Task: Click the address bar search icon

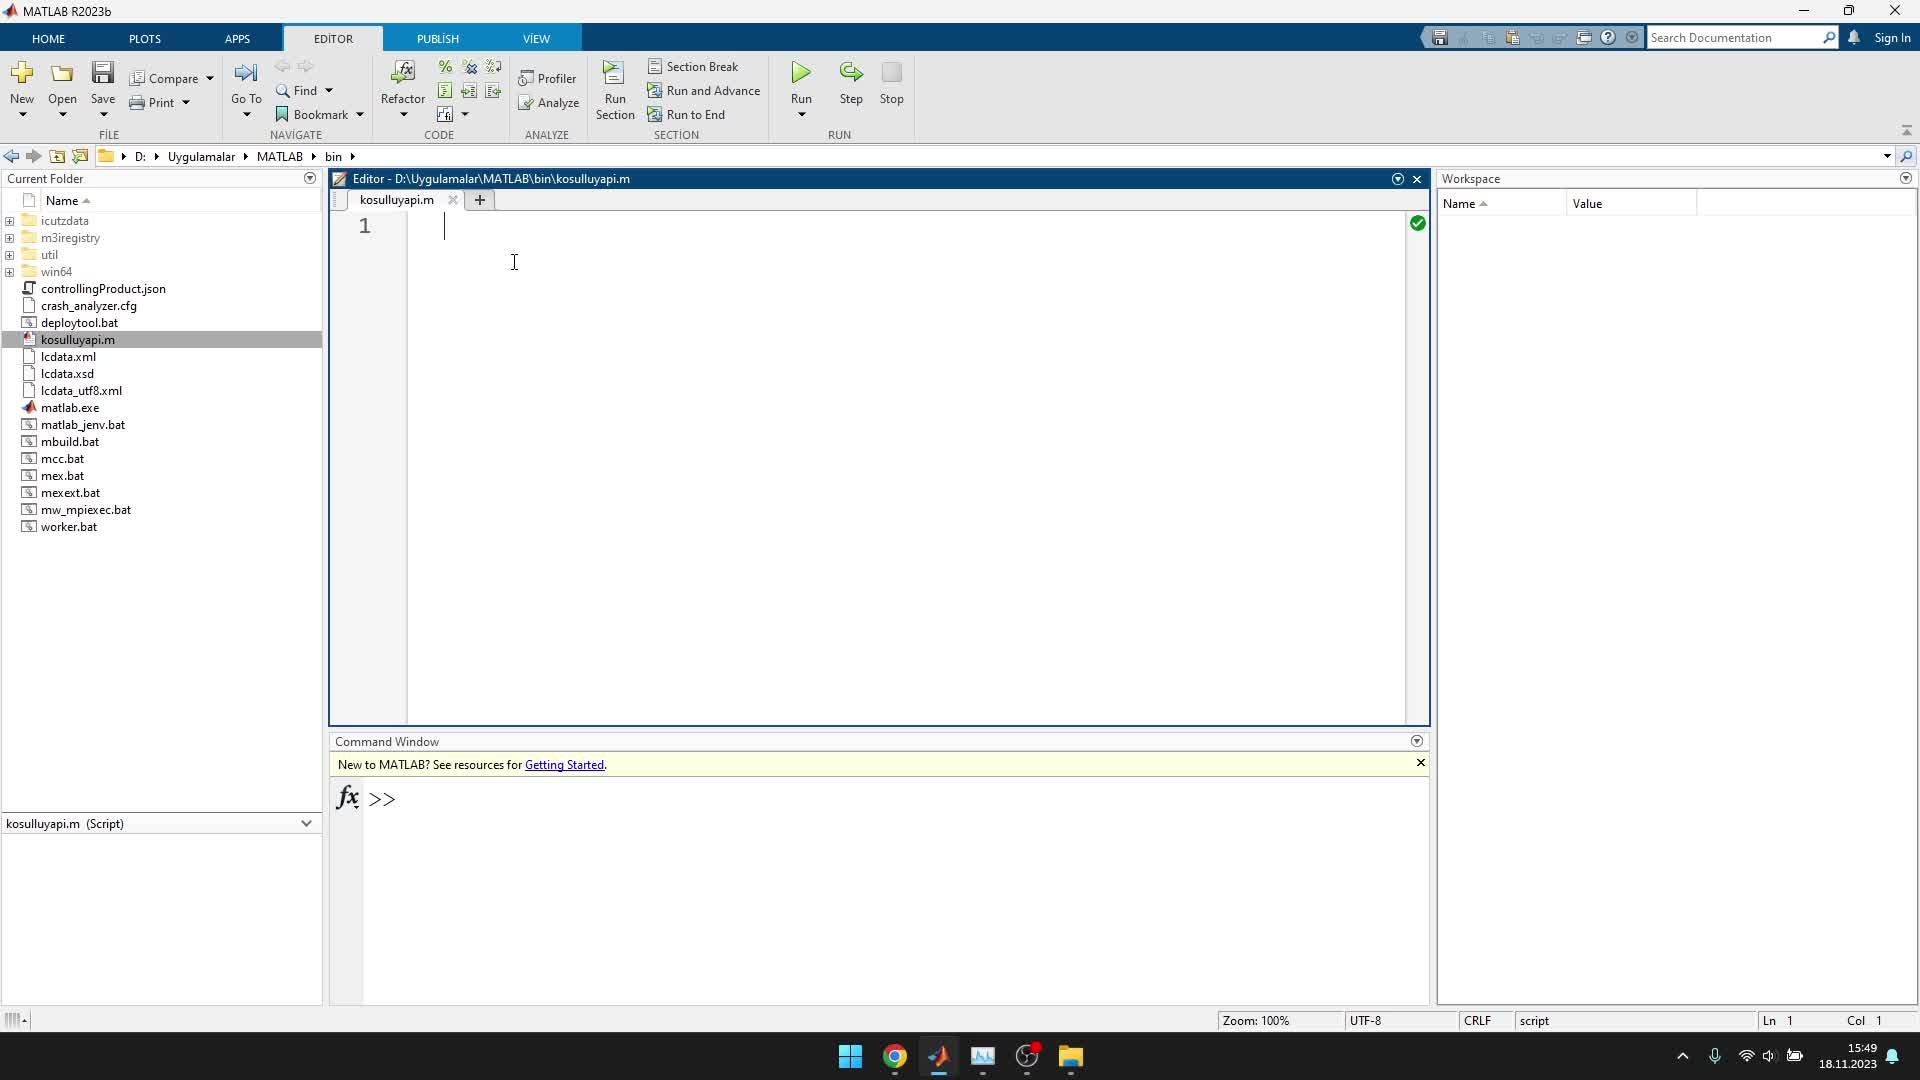Action: click(x=1906, y=157)
